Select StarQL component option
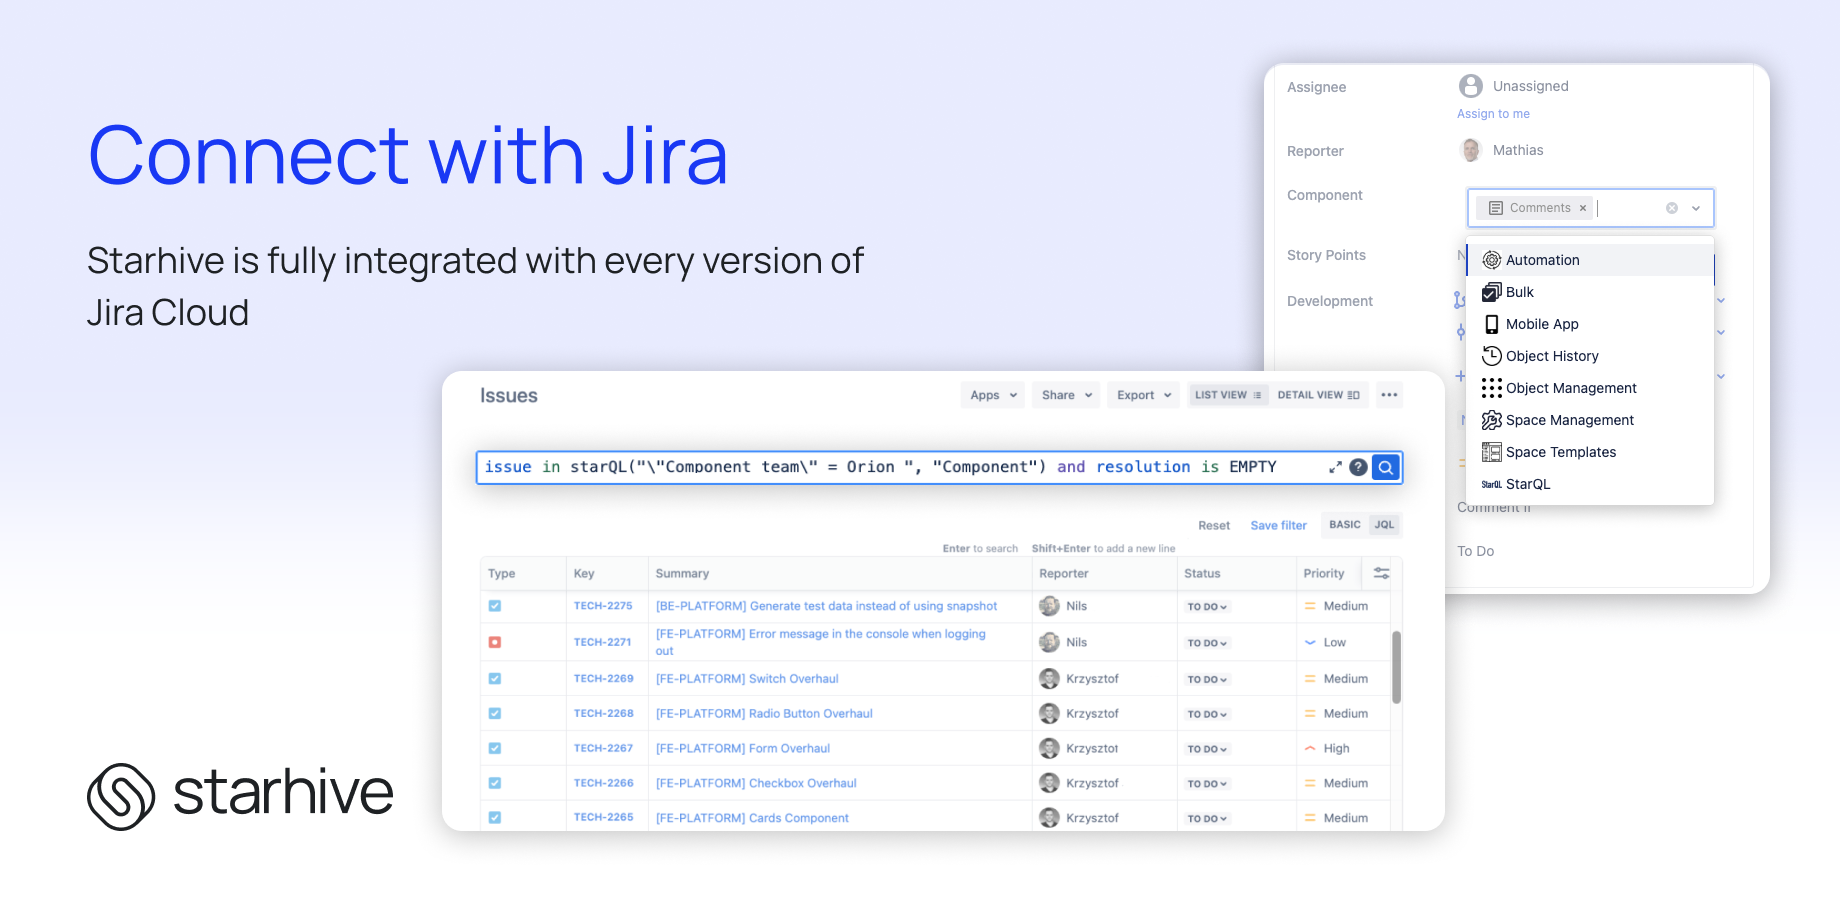Viewport: 1840px width, 900px height. [x=1590, y=484]
